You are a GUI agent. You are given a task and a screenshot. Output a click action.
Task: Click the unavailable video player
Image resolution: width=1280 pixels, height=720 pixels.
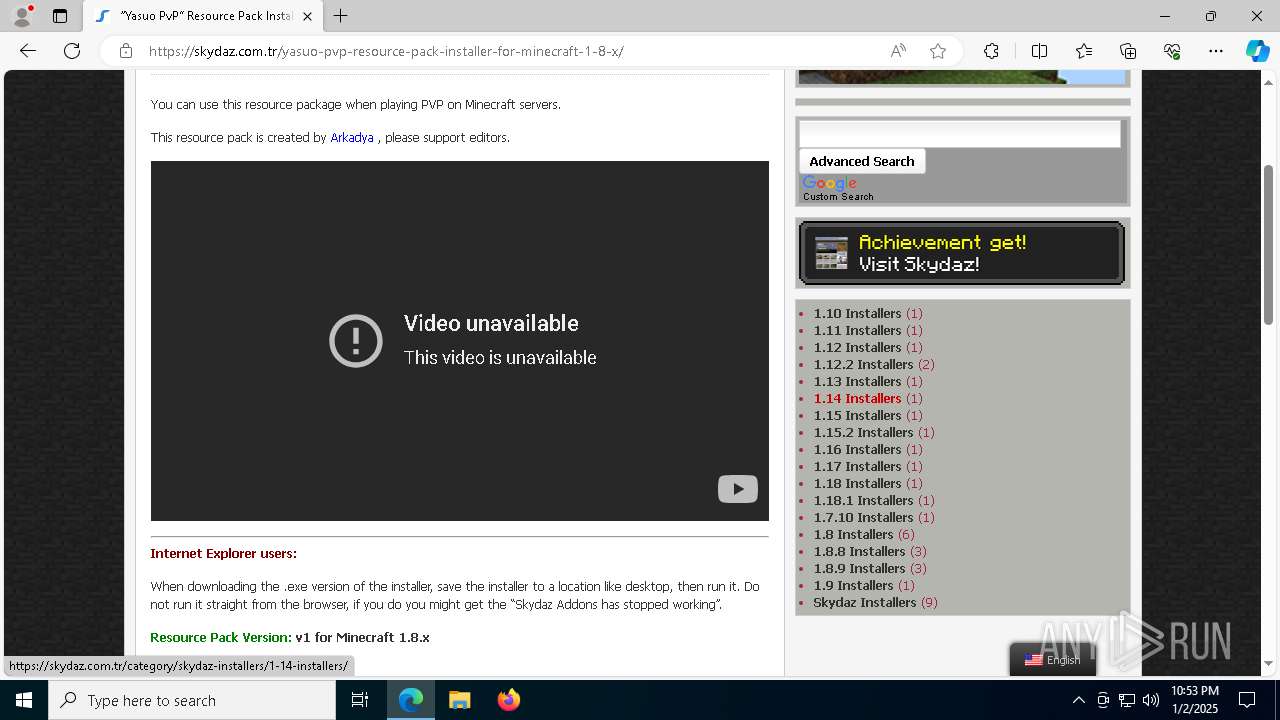coord(460,341)
